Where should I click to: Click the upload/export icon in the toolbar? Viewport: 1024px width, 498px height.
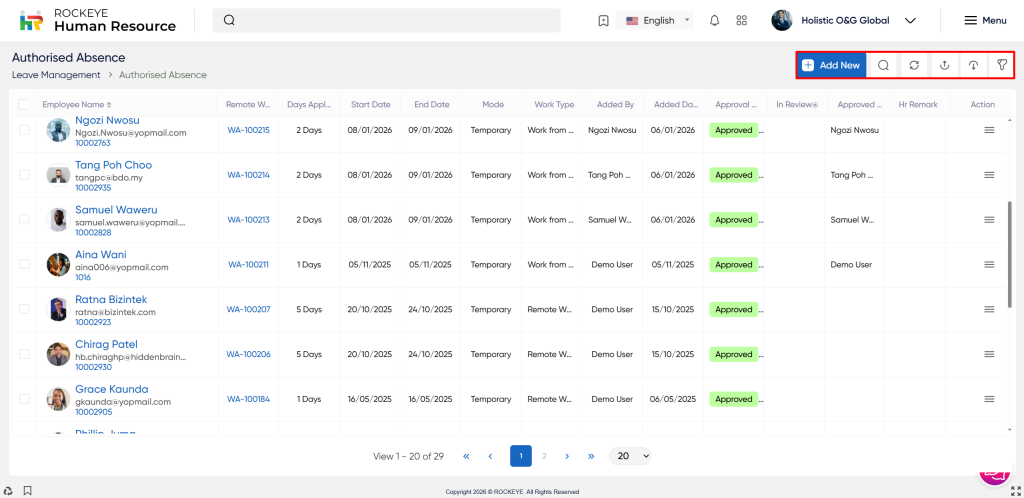coord(943,65)
